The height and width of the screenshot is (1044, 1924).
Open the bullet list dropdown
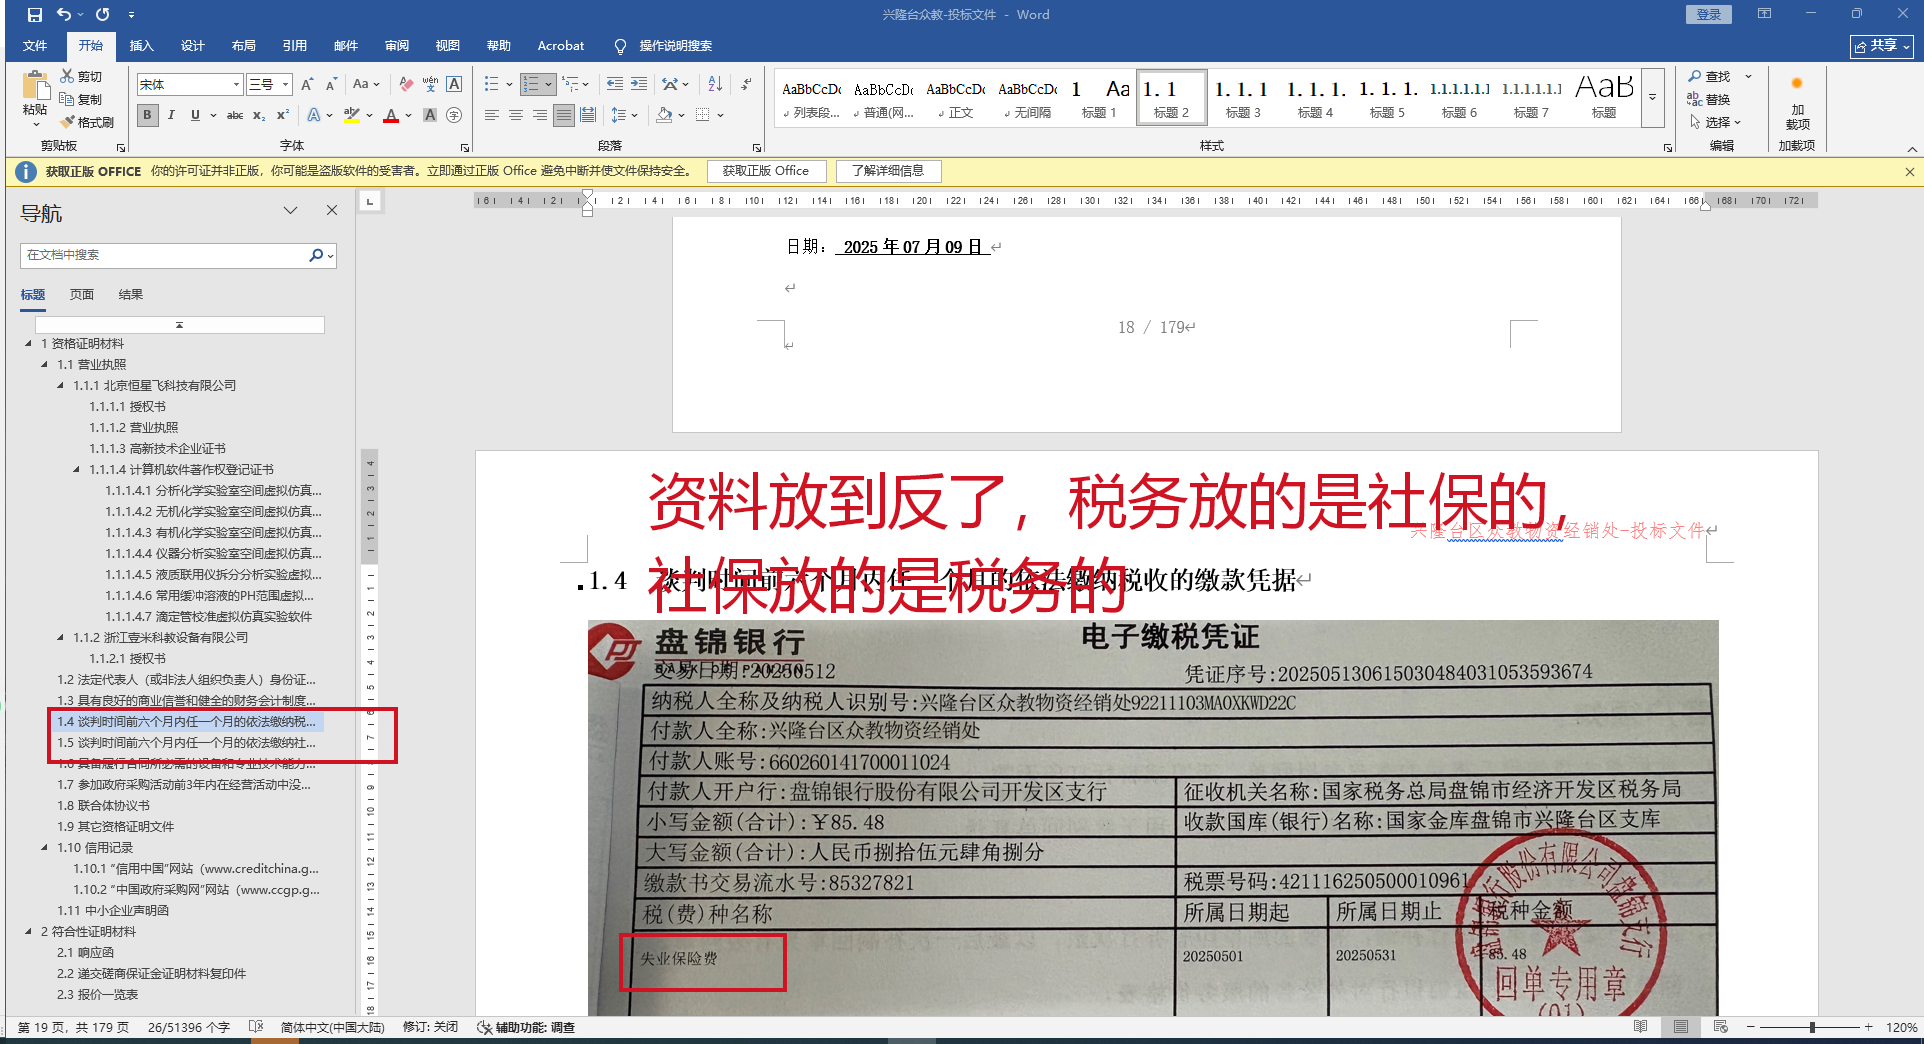[x=509, y=85]
